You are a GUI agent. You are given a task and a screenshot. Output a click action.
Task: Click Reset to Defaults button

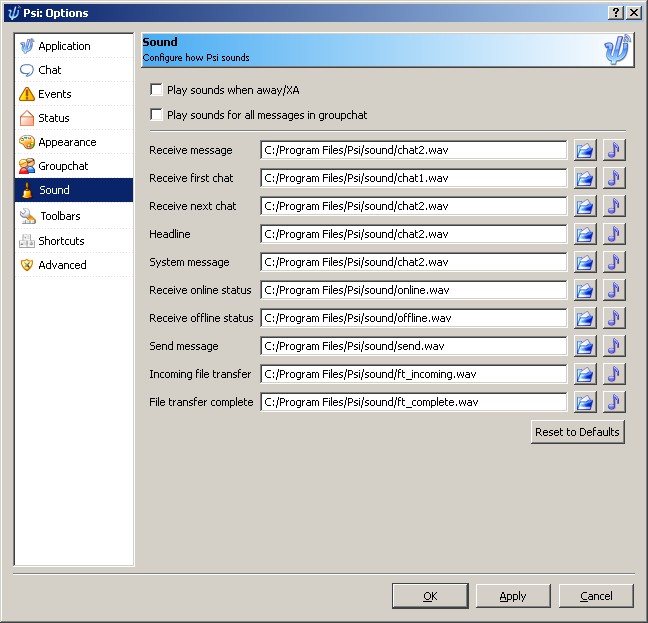point(577,432)
